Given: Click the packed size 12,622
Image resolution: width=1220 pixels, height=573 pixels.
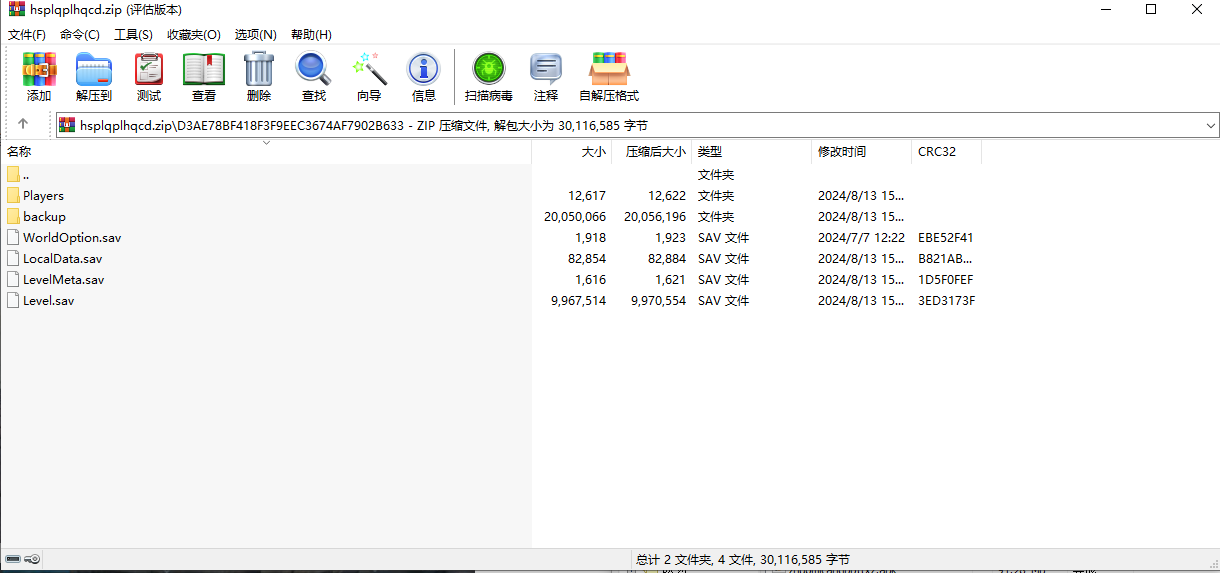Looking at the screenshot, I should 667,195.
